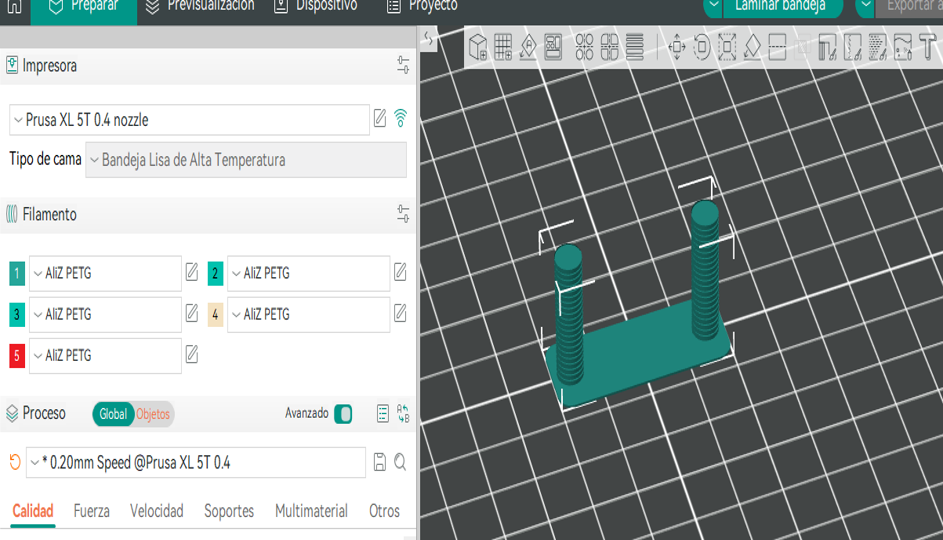Open the compare presets icon
This screenshot has width=943, height=540.
[x=403, y=413]
